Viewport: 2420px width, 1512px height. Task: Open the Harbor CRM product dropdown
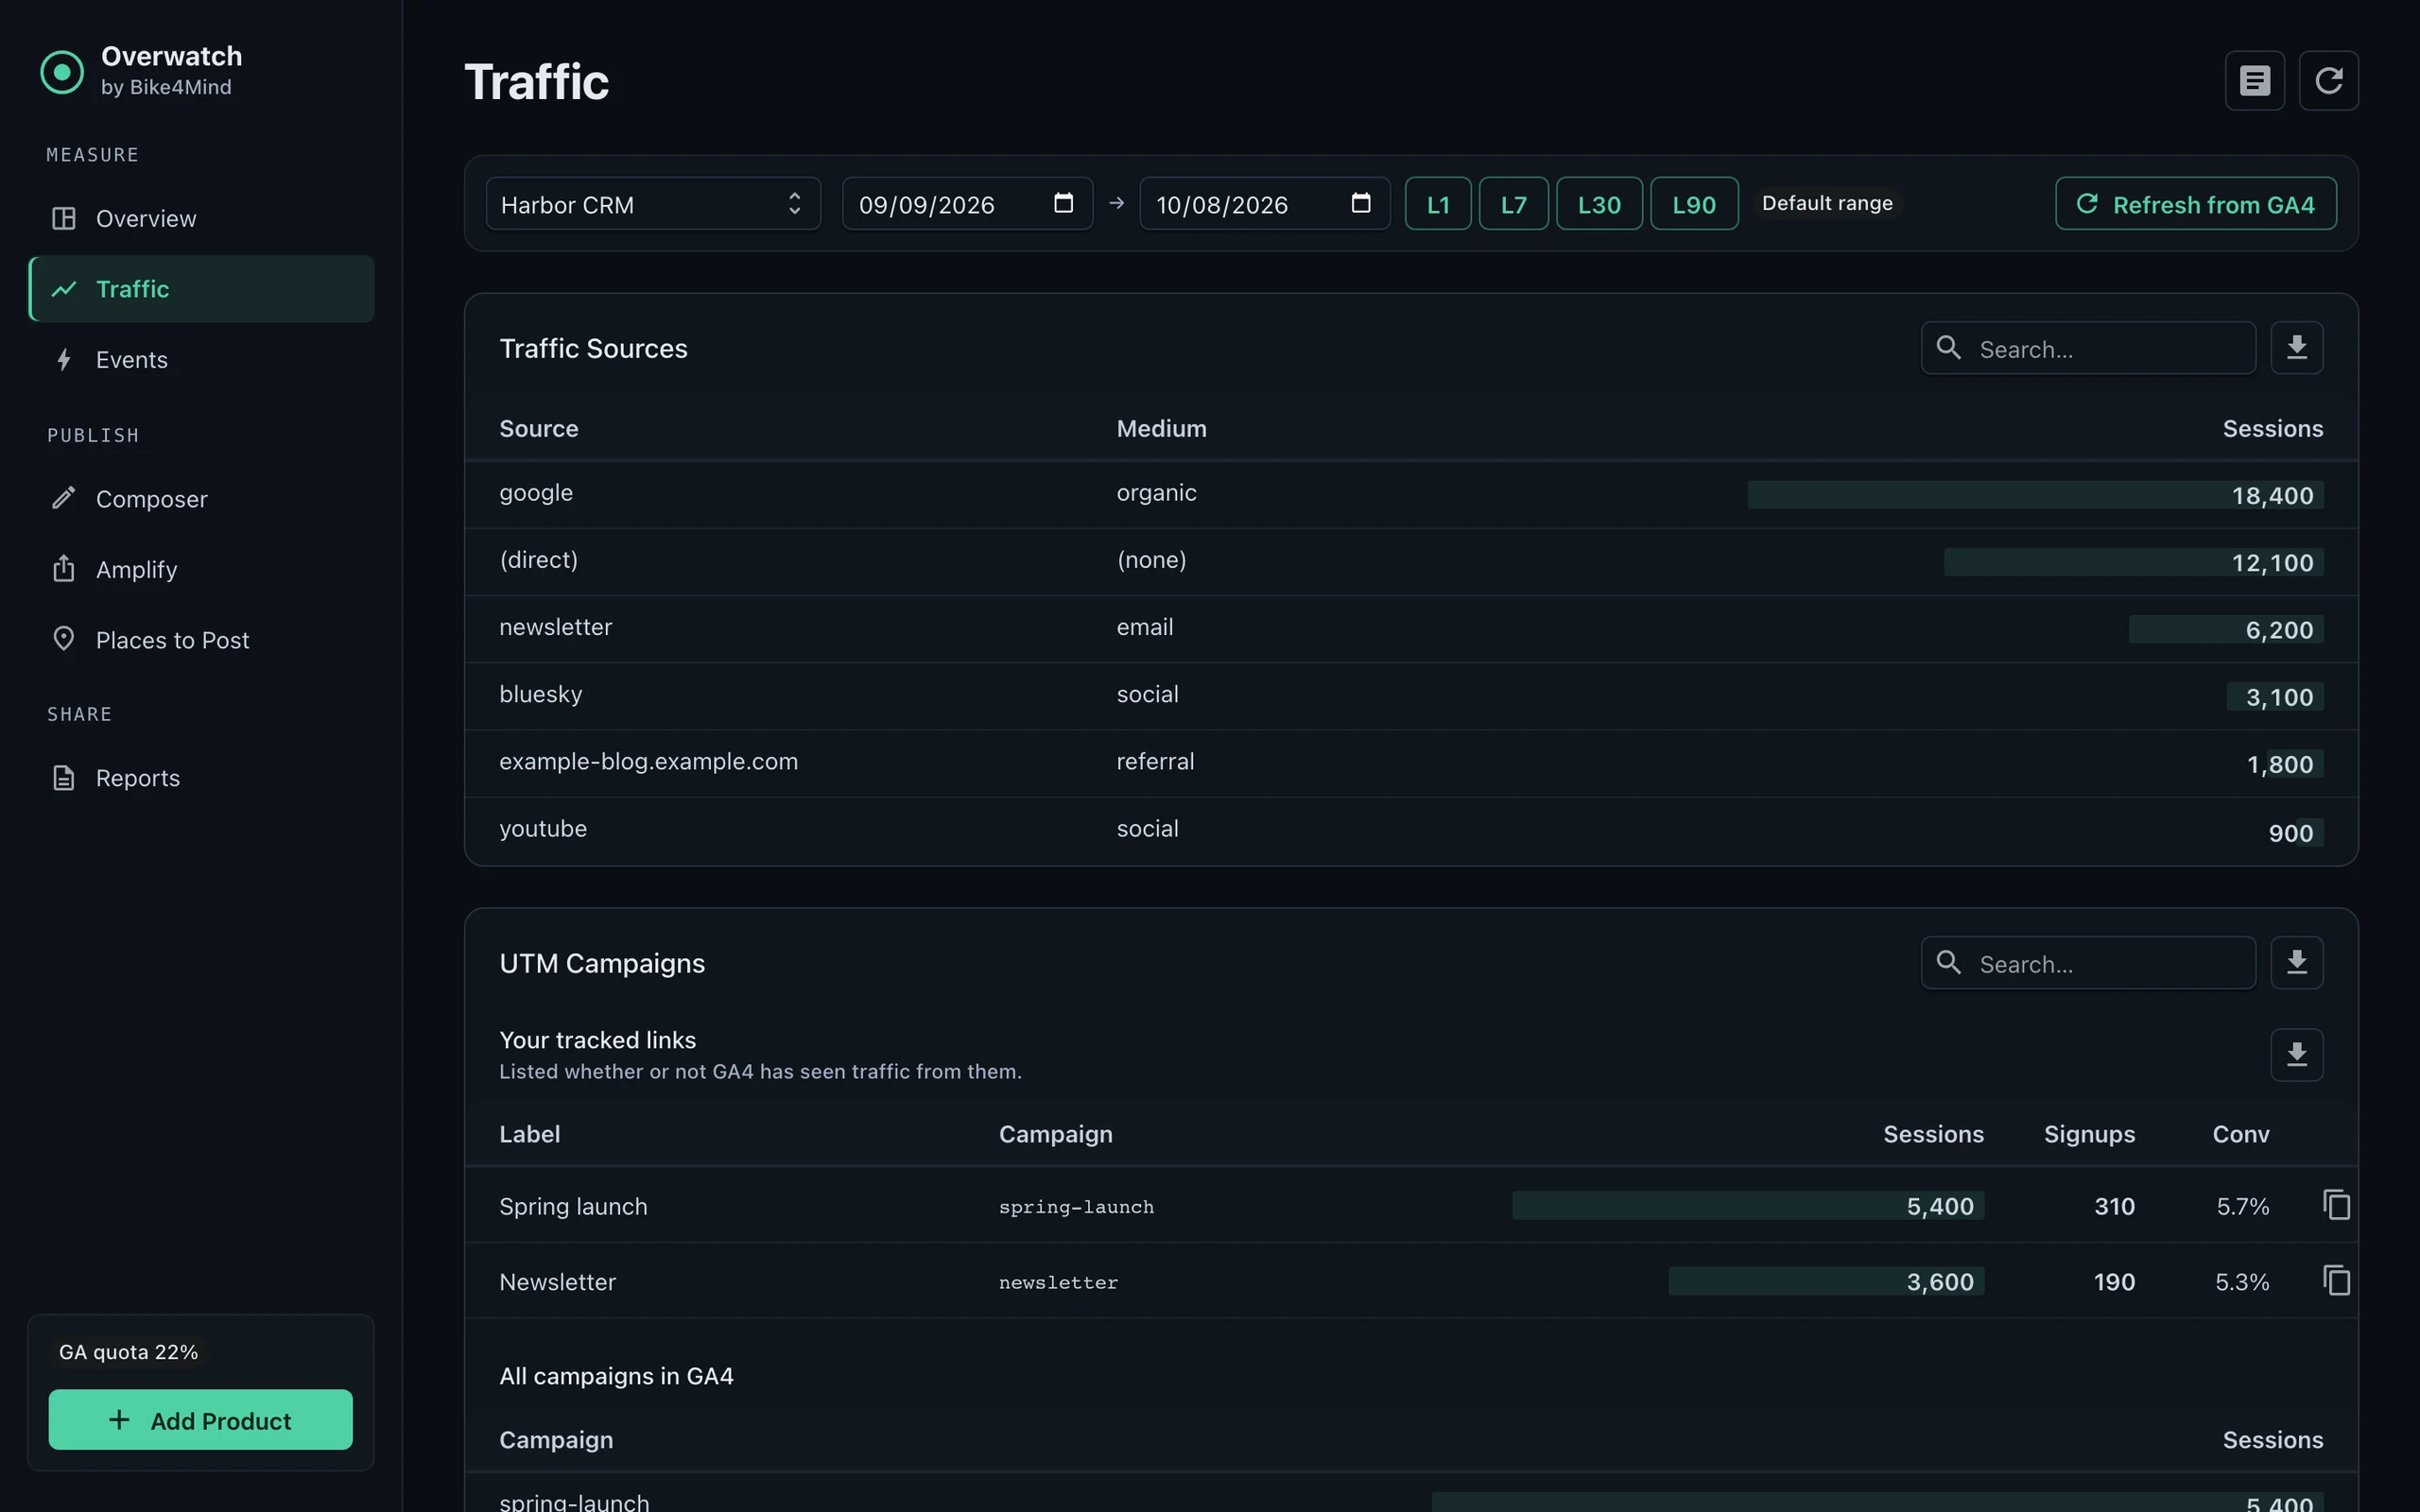tap(653, 204)
